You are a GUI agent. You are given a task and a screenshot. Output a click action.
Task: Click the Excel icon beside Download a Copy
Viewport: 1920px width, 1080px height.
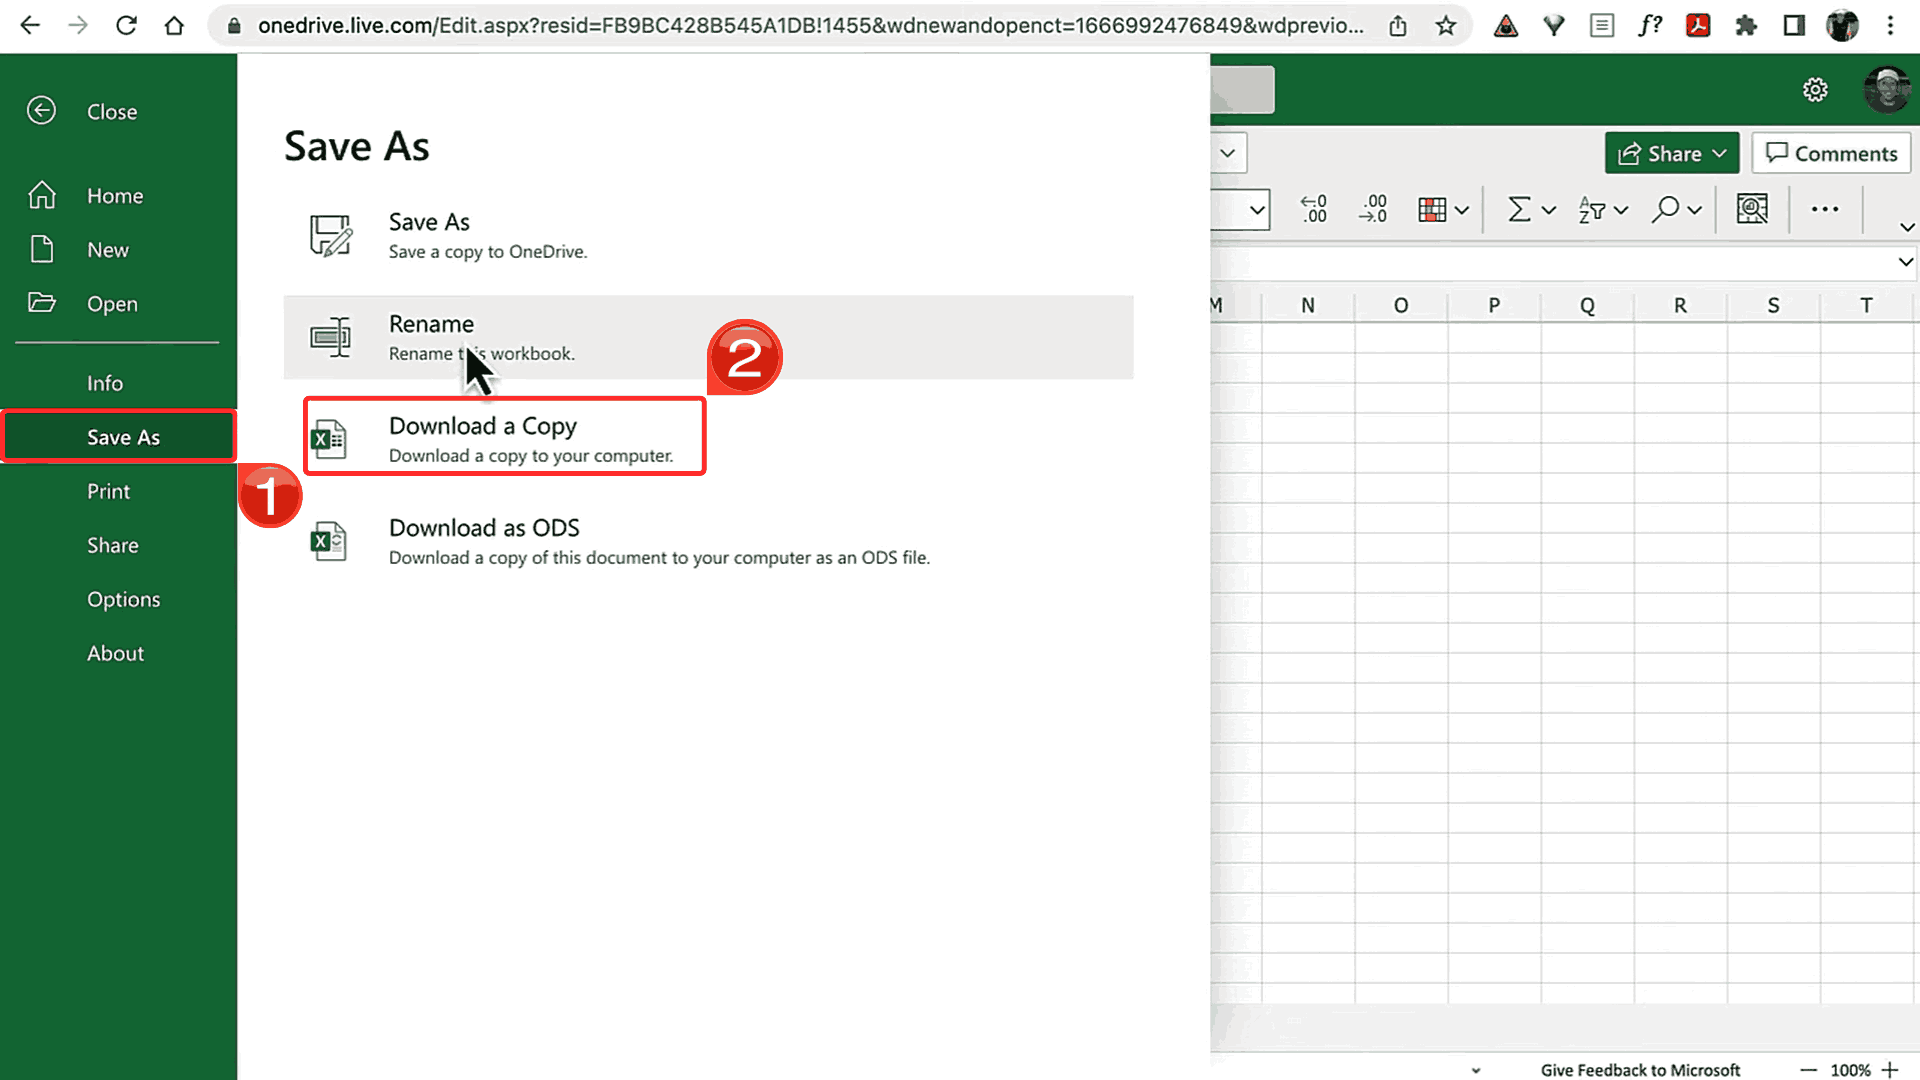click(x=329, y=439)
